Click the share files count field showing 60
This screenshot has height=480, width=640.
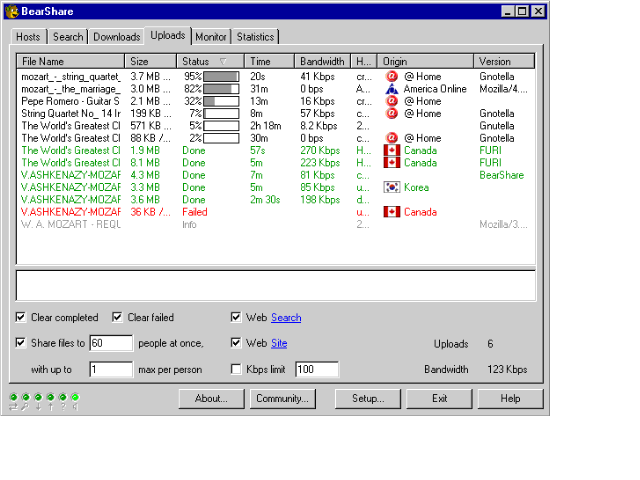(x=111, y=343)
